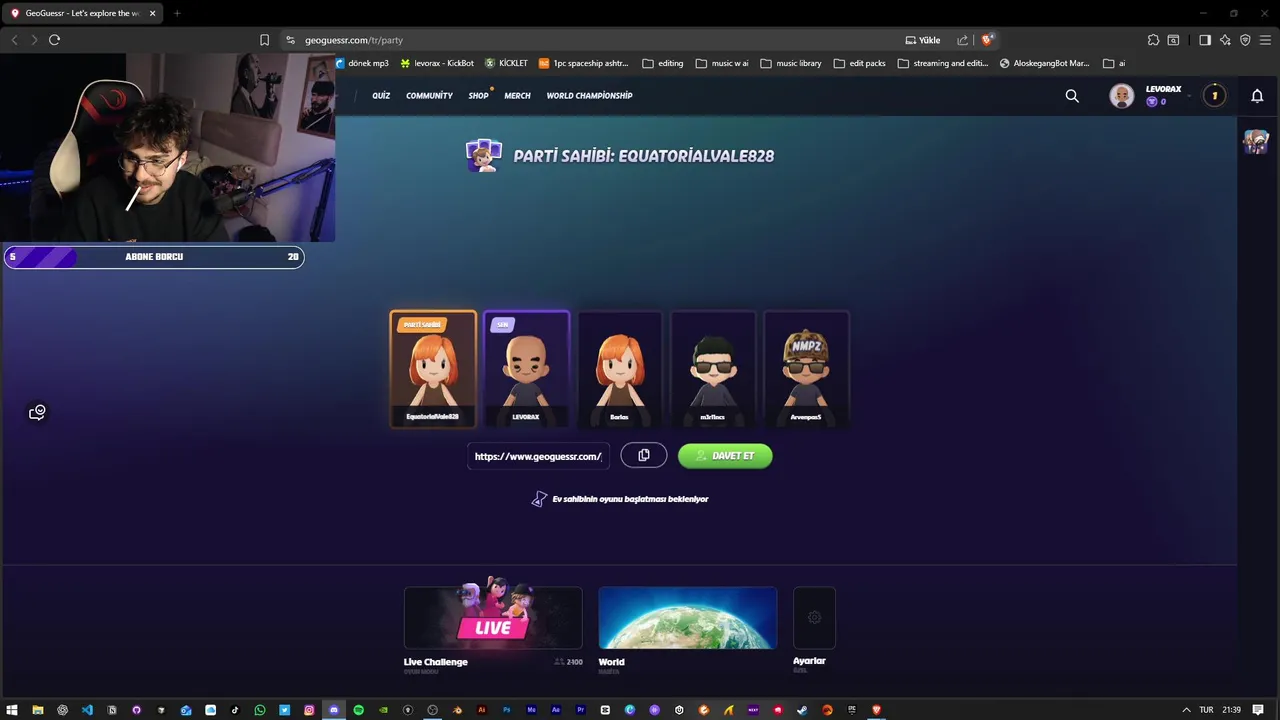The width and height of the screenshot is (1280, 720).
Task: Toggle the browser sidebar panel icon
Action: click(x=1205, y=40)
